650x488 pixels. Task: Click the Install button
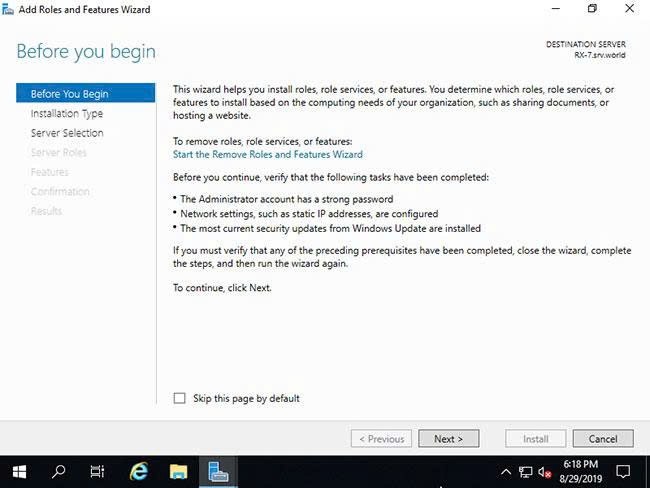tap(536, 438)
